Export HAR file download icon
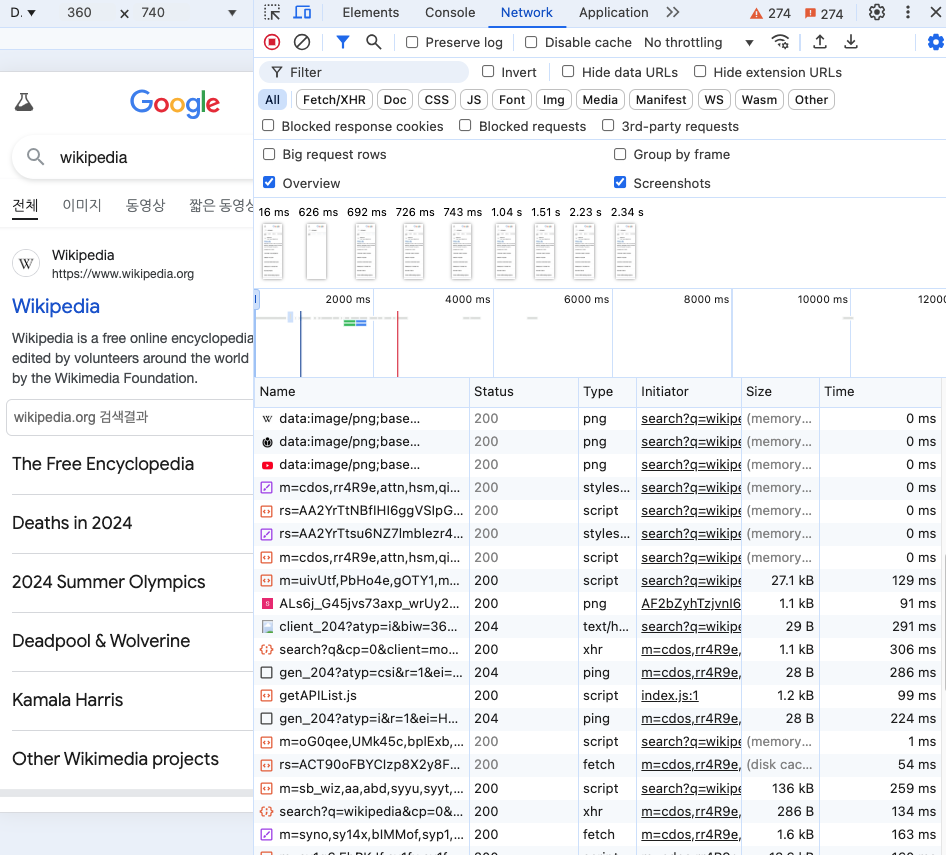946x855 pixels. click(x=851, y=42)
